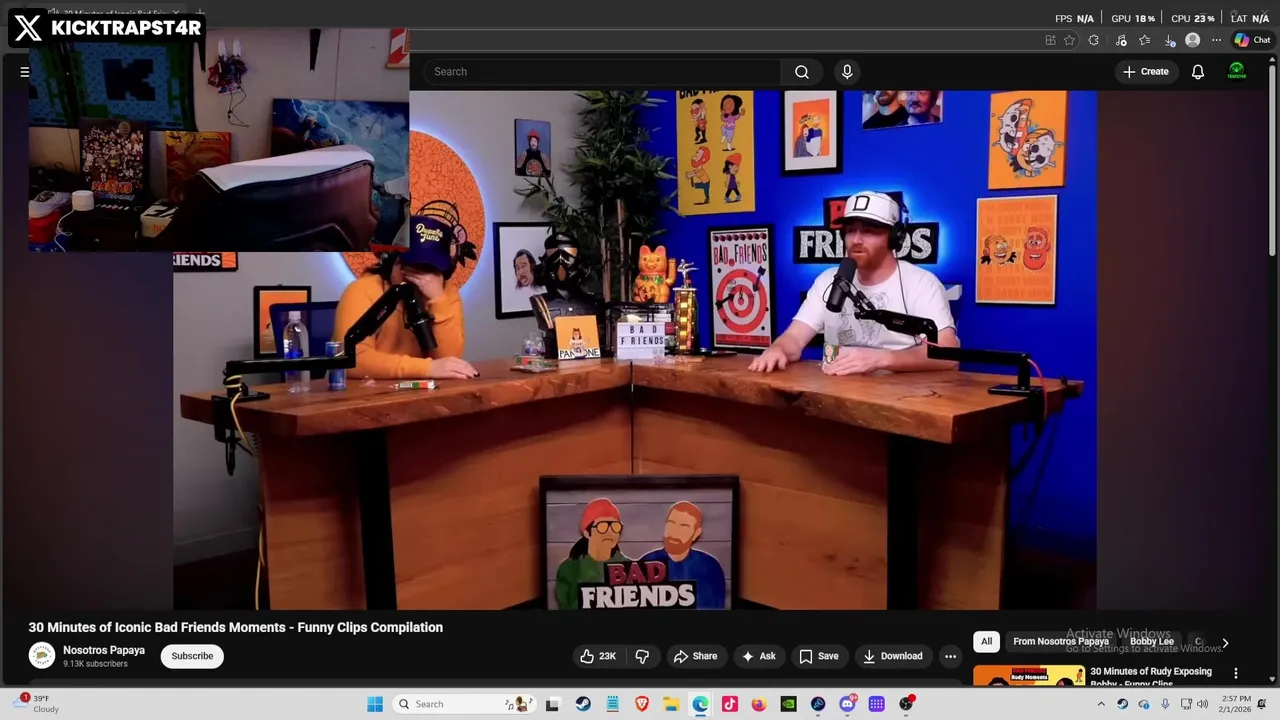This screenshot has width=1280, height=720.
Task: Click the taskbar Search box
Action: pos(464,704)
